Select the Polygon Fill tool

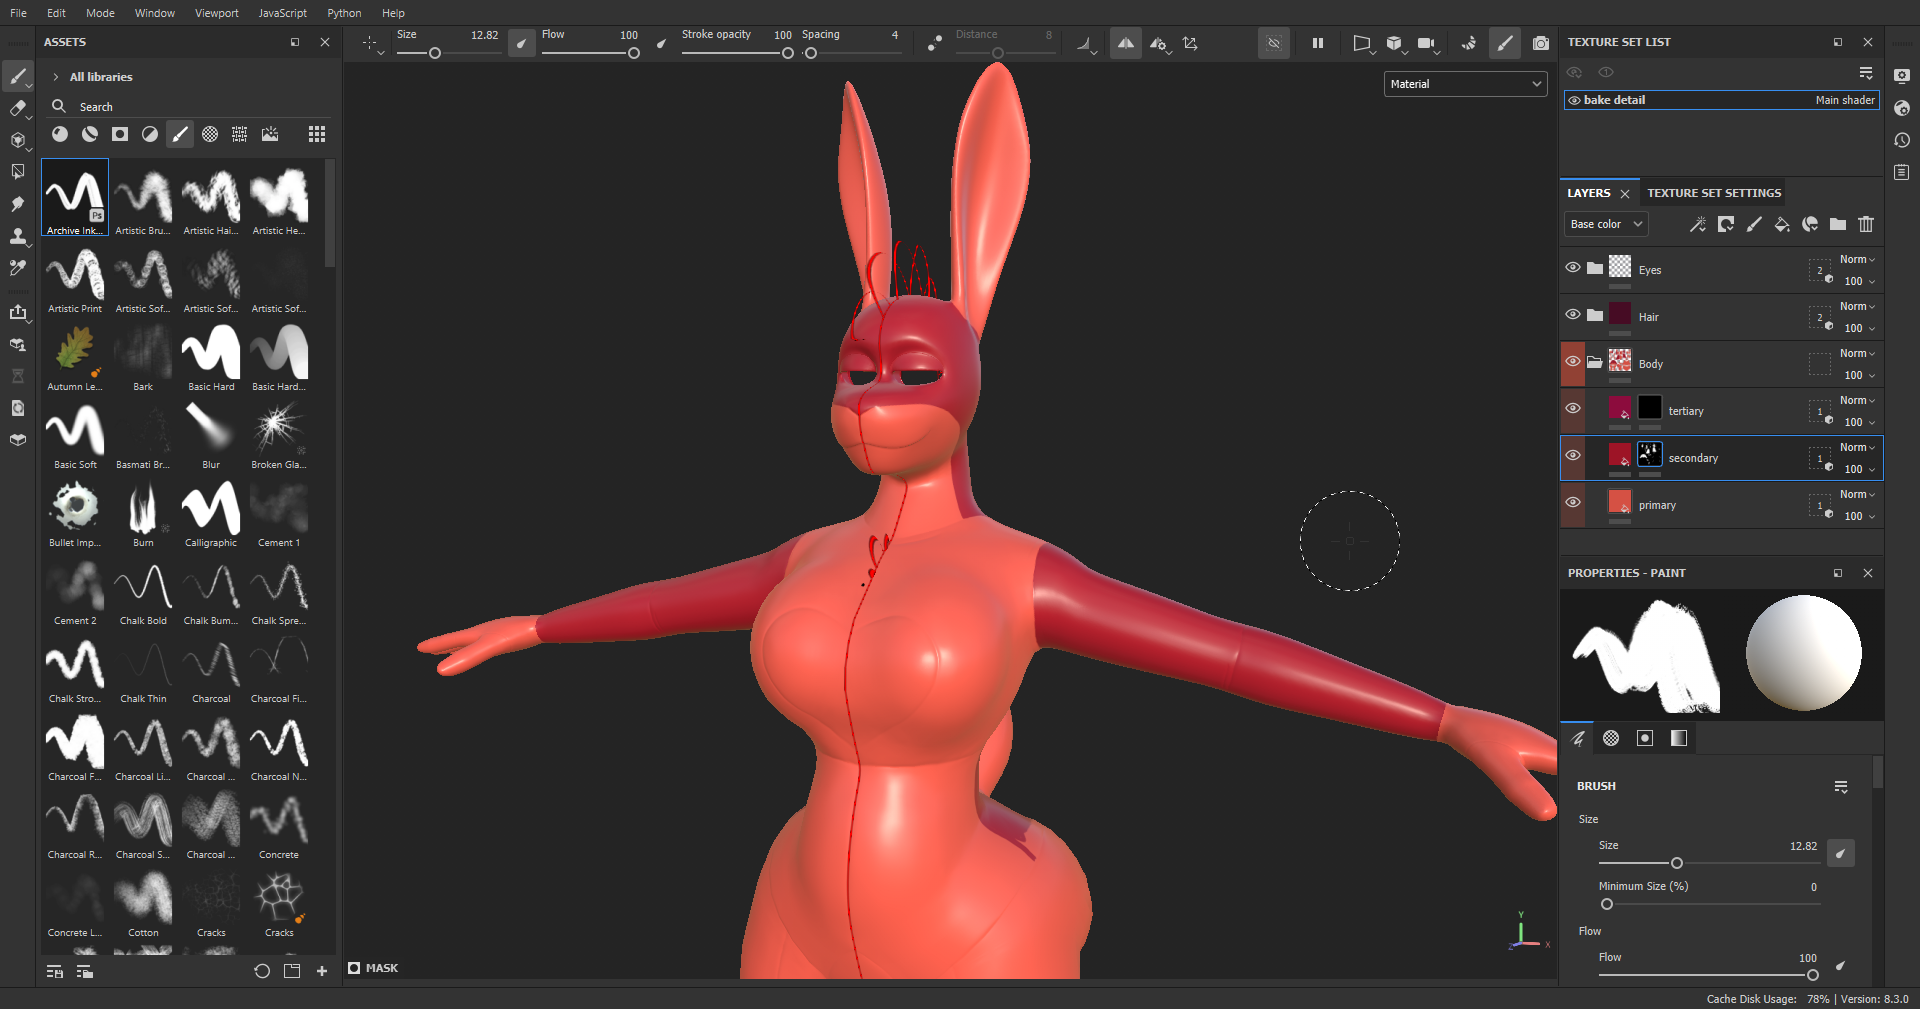coord(18,172)
